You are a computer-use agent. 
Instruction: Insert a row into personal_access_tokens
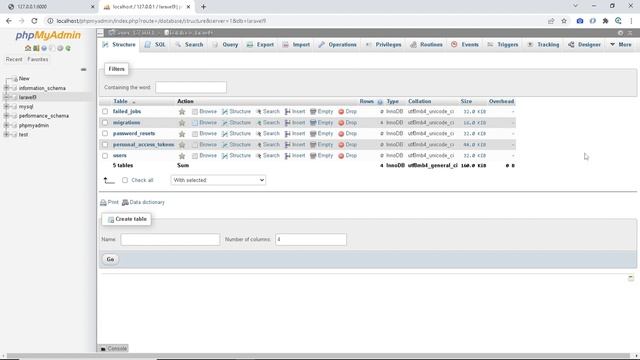(295, 144)
